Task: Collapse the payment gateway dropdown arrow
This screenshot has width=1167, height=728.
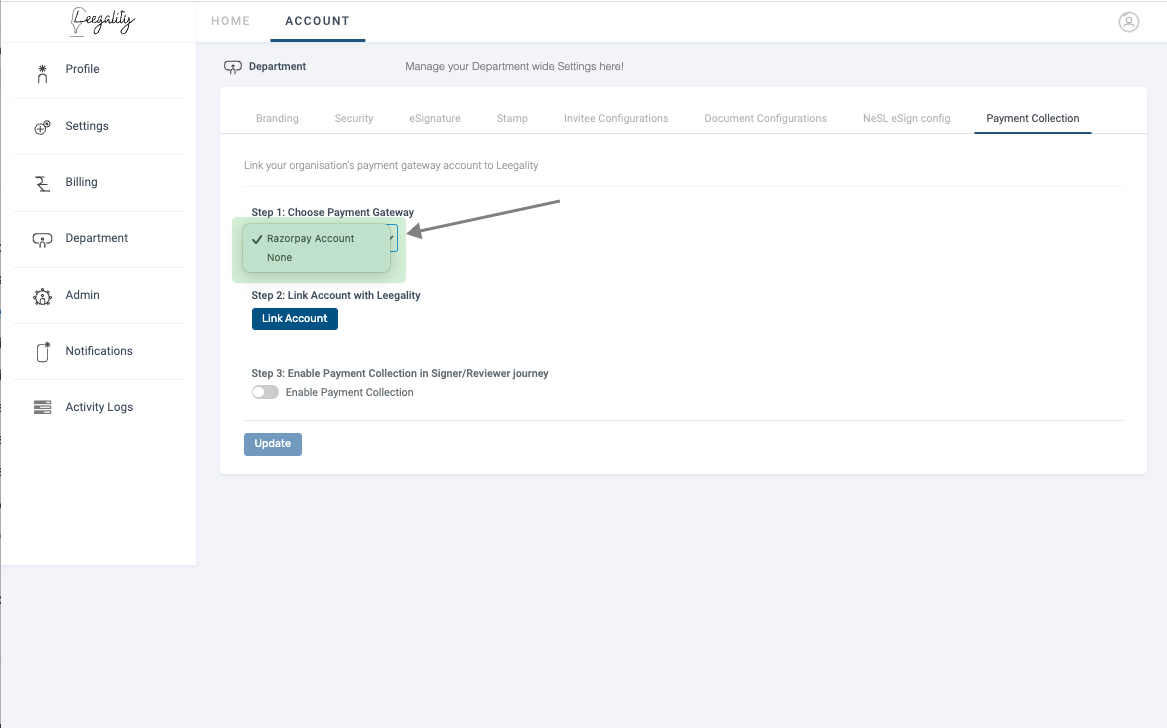Action: [391, 238]
